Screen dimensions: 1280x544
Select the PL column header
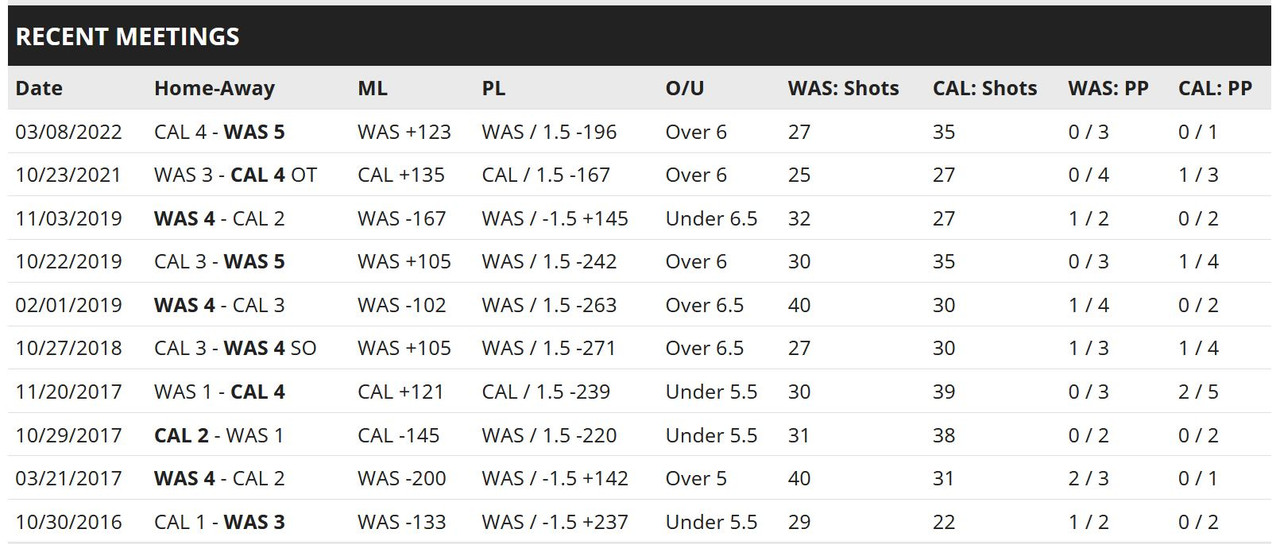click(x=494, y=88)
